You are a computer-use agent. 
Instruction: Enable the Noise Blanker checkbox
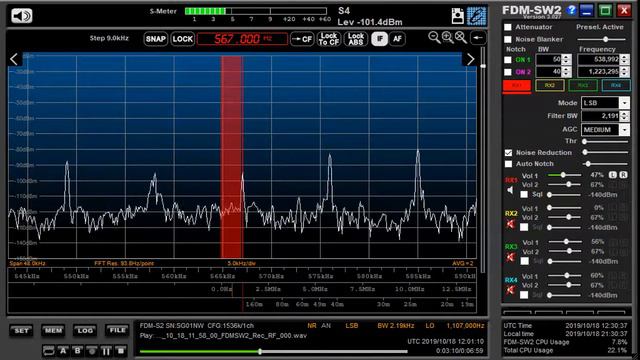[x=508, y=40]
